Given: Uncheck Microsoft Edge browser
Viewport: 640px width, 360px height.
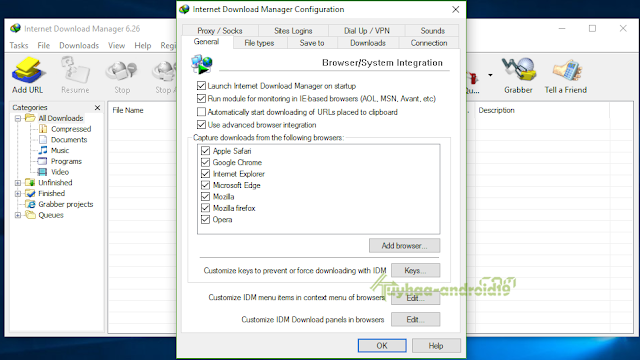Looking at the screenshot, I should click(205, 185).
